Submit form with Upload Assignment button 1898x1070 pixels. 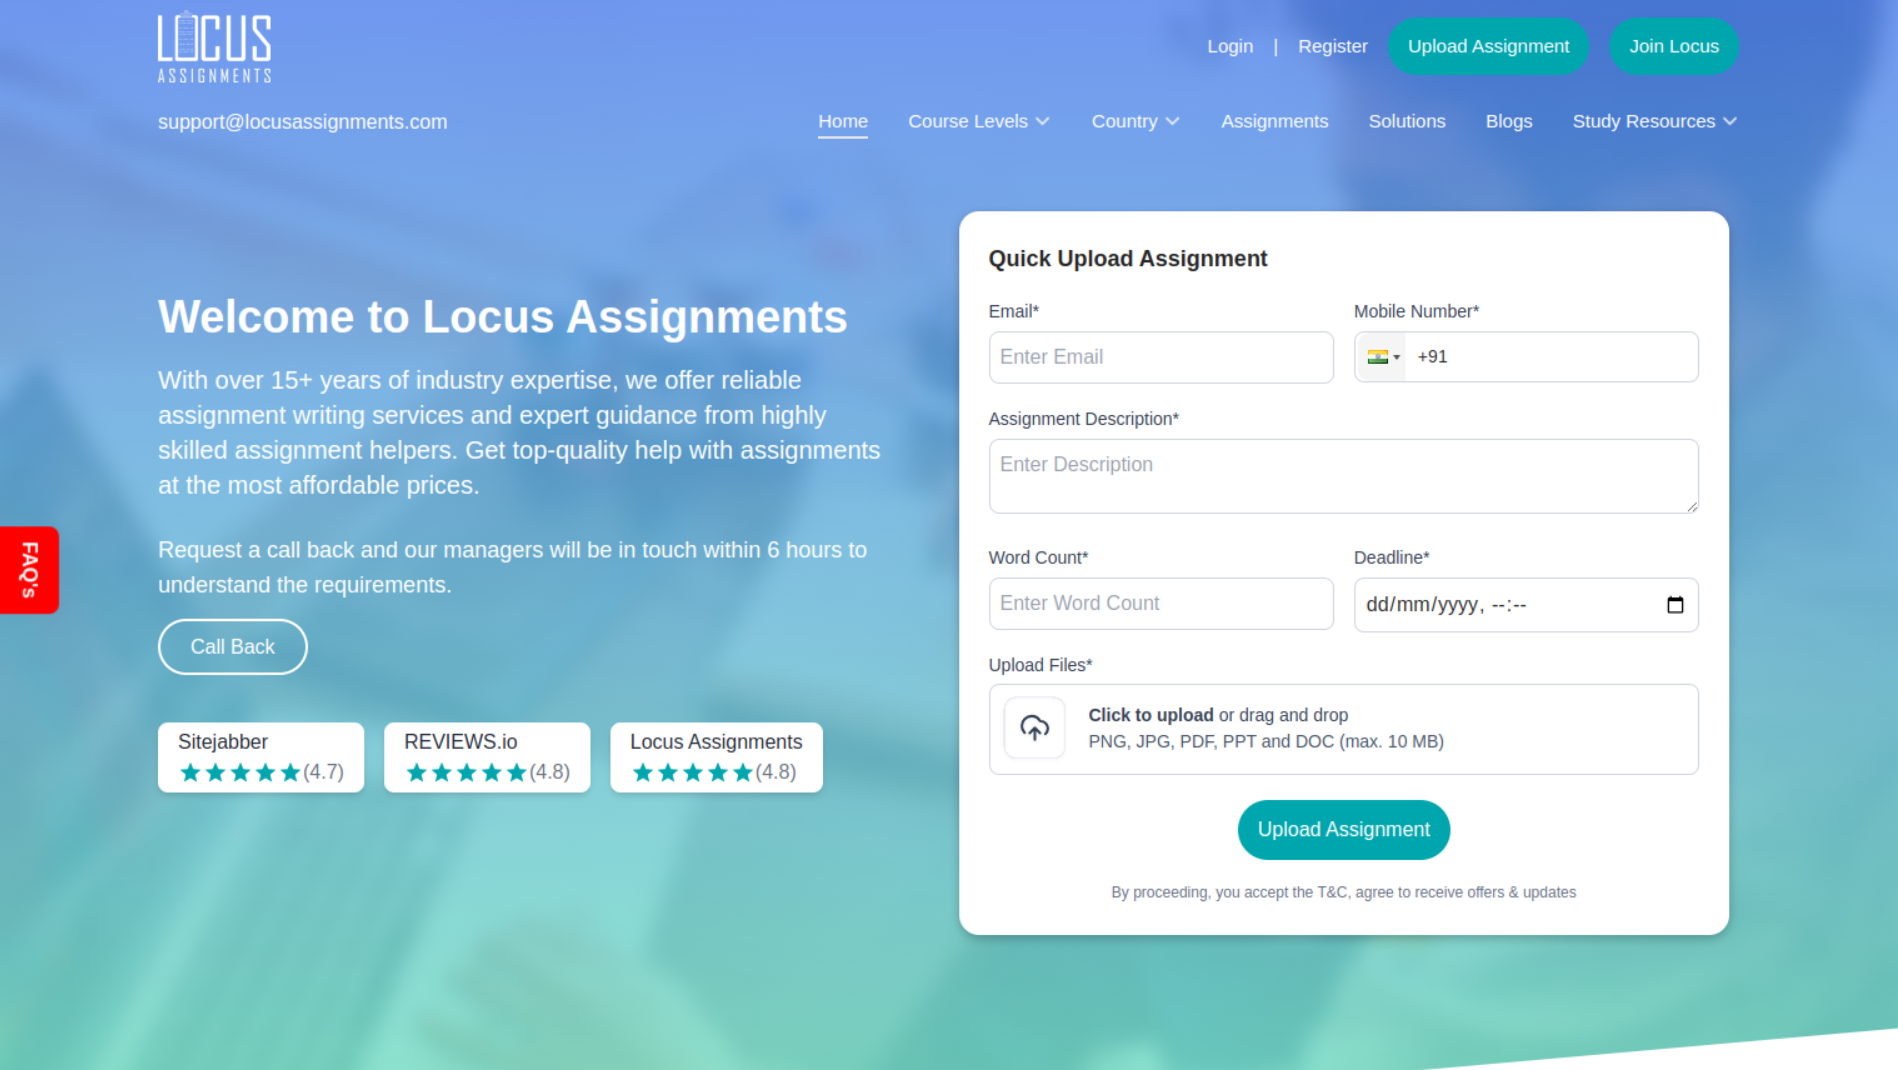[x=1343, y=829]
